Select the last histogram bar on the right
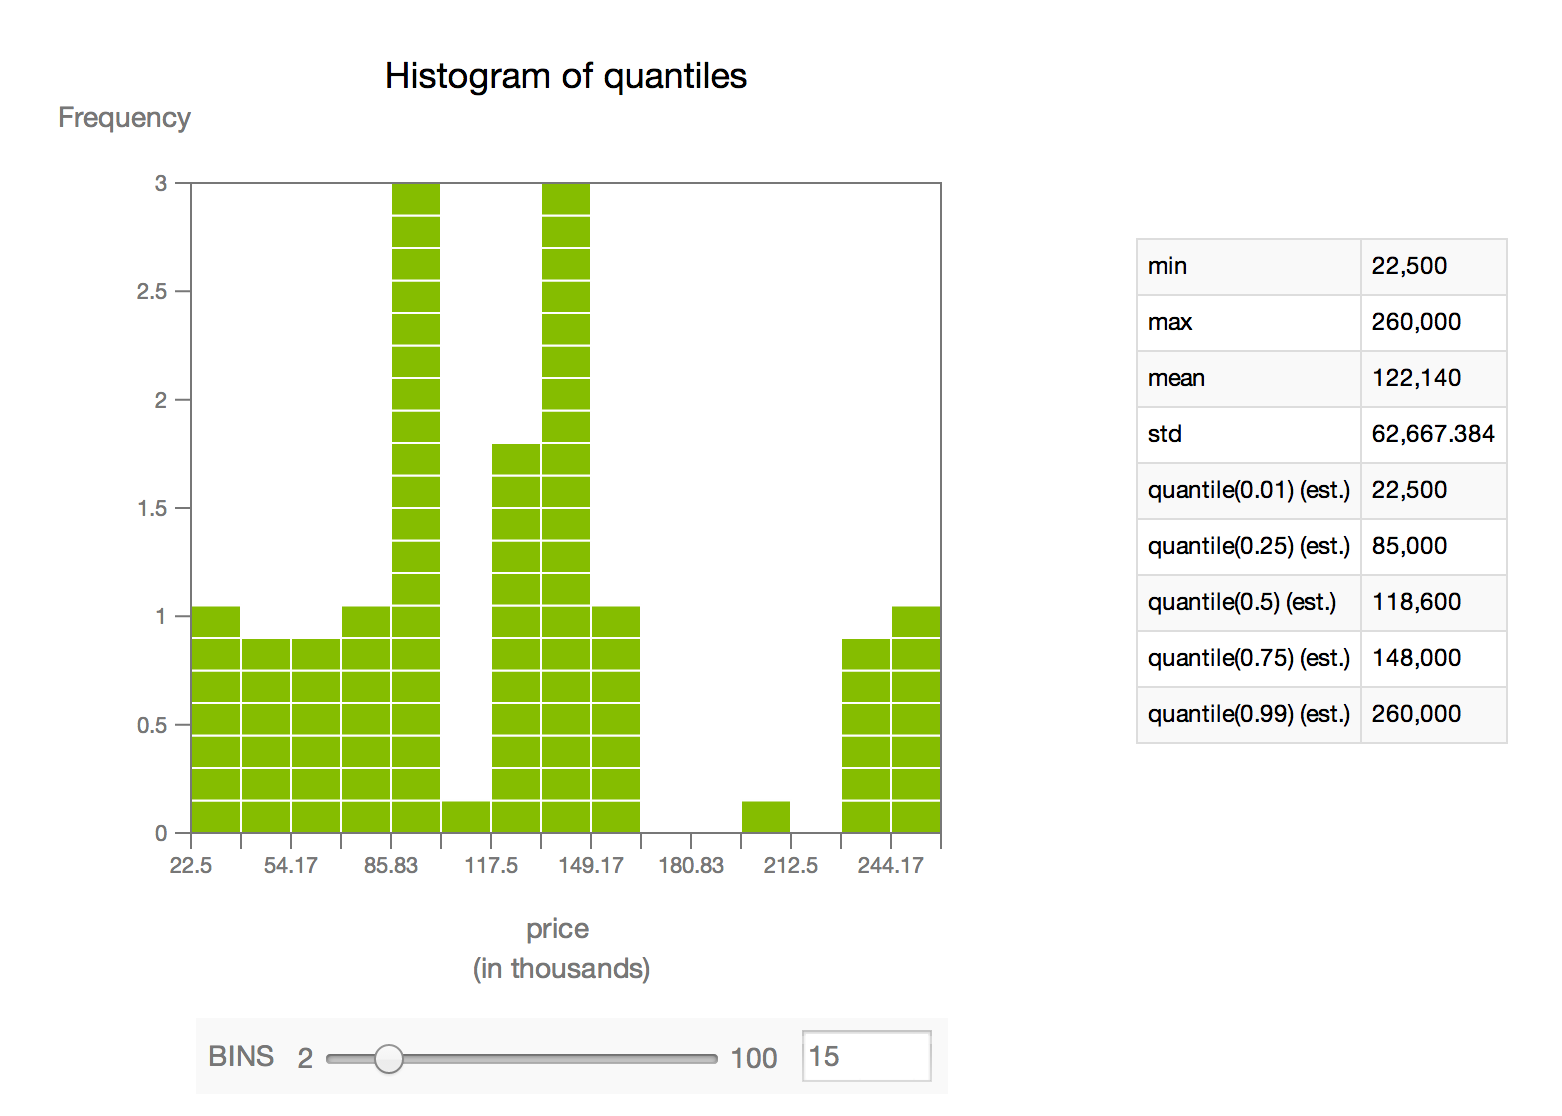The image size is (1562, 1116). [x=916, y=720]
